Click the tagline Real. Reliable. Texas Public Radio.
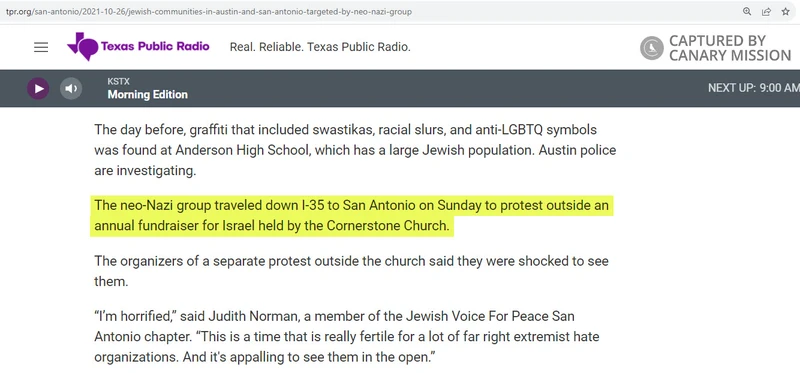This screenshot has height=373, width=800. pyautogui.click(x=320, y=47)
